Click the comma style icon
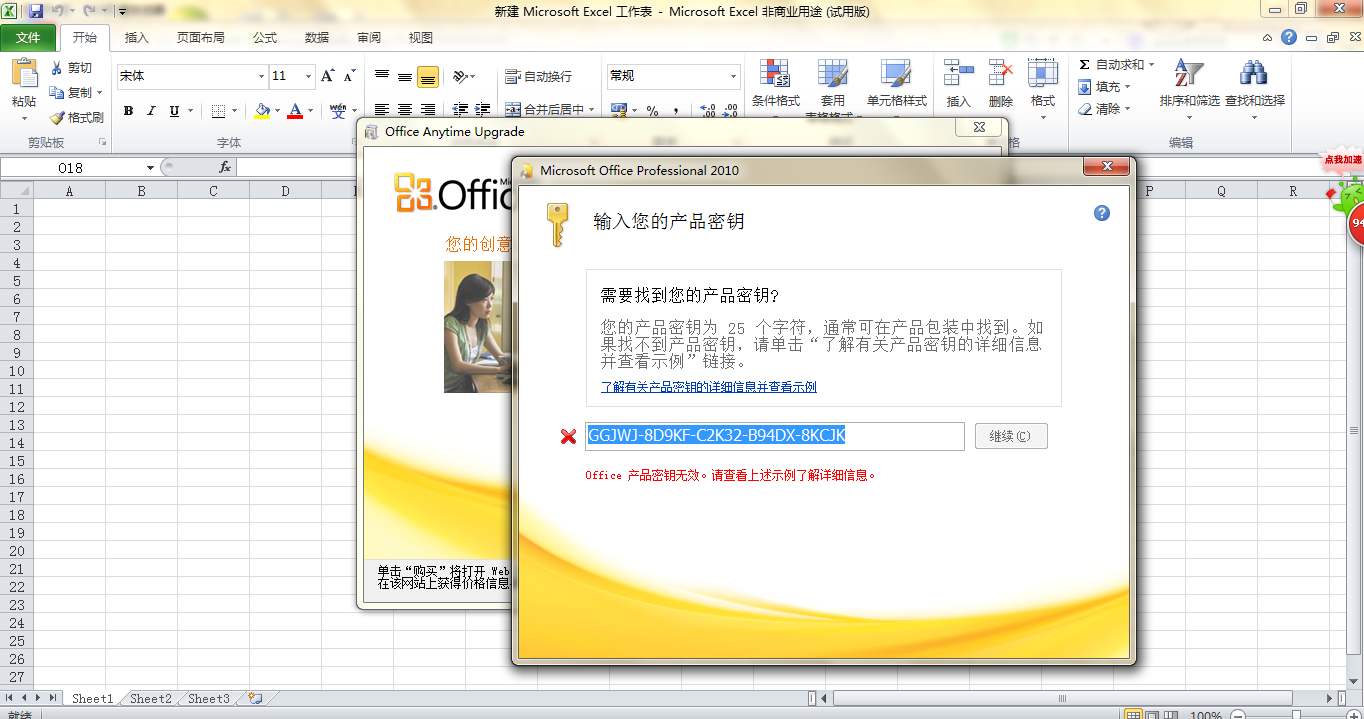The image size is (1364, 719). point(676,111)
